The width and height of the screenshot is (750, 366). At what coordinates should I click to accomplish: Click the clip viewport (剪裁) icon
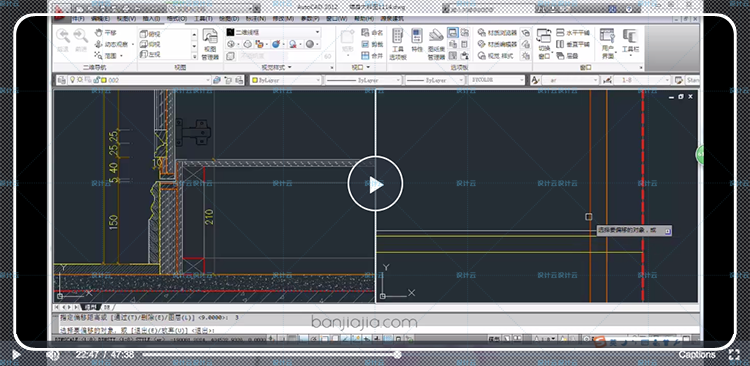[372, 44]
